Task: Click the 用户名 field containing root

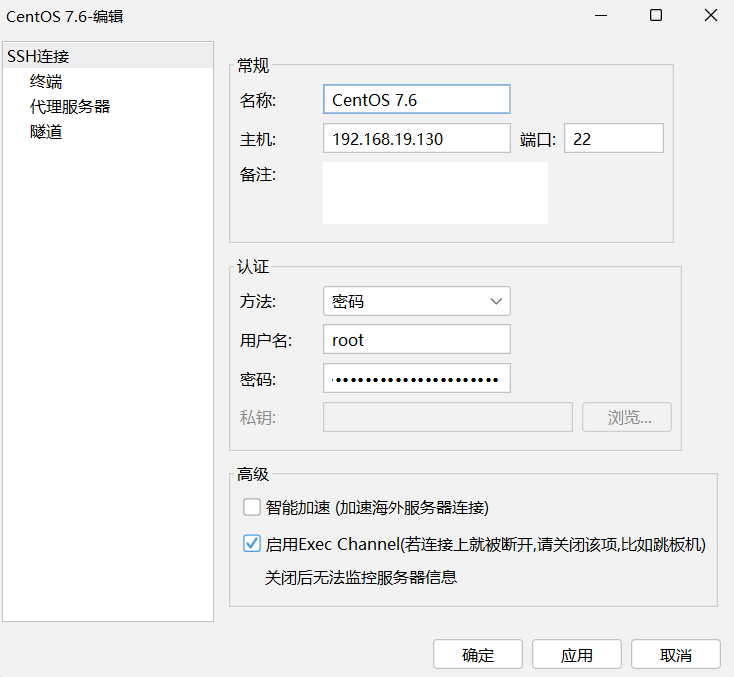Action: (417, 339)
